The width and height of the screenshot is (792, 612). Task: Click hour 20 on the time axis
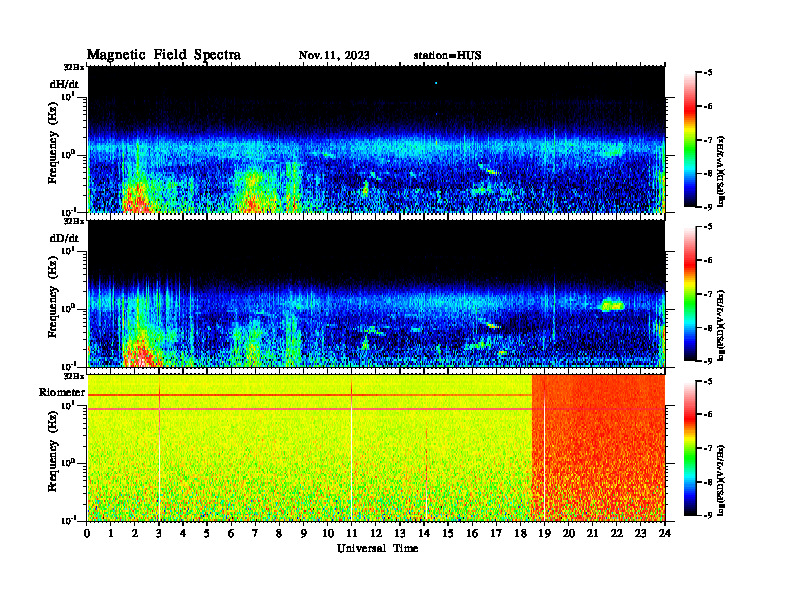pos(569,533)
